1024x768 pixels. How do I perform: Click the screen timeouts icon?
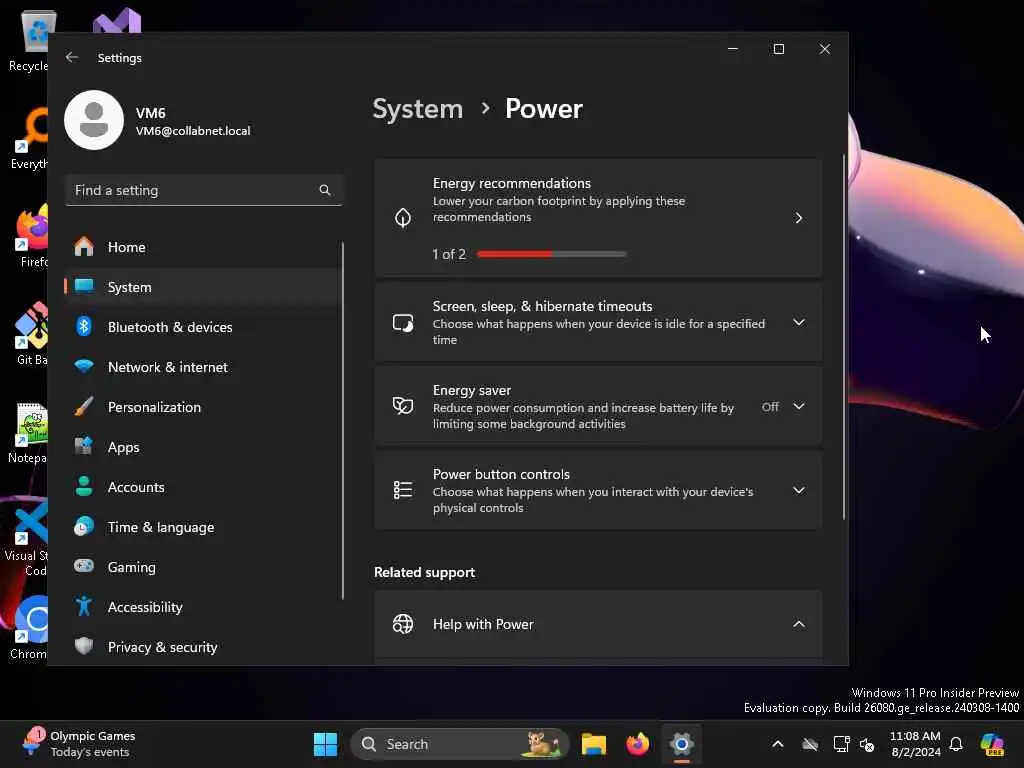click(403, 323)
